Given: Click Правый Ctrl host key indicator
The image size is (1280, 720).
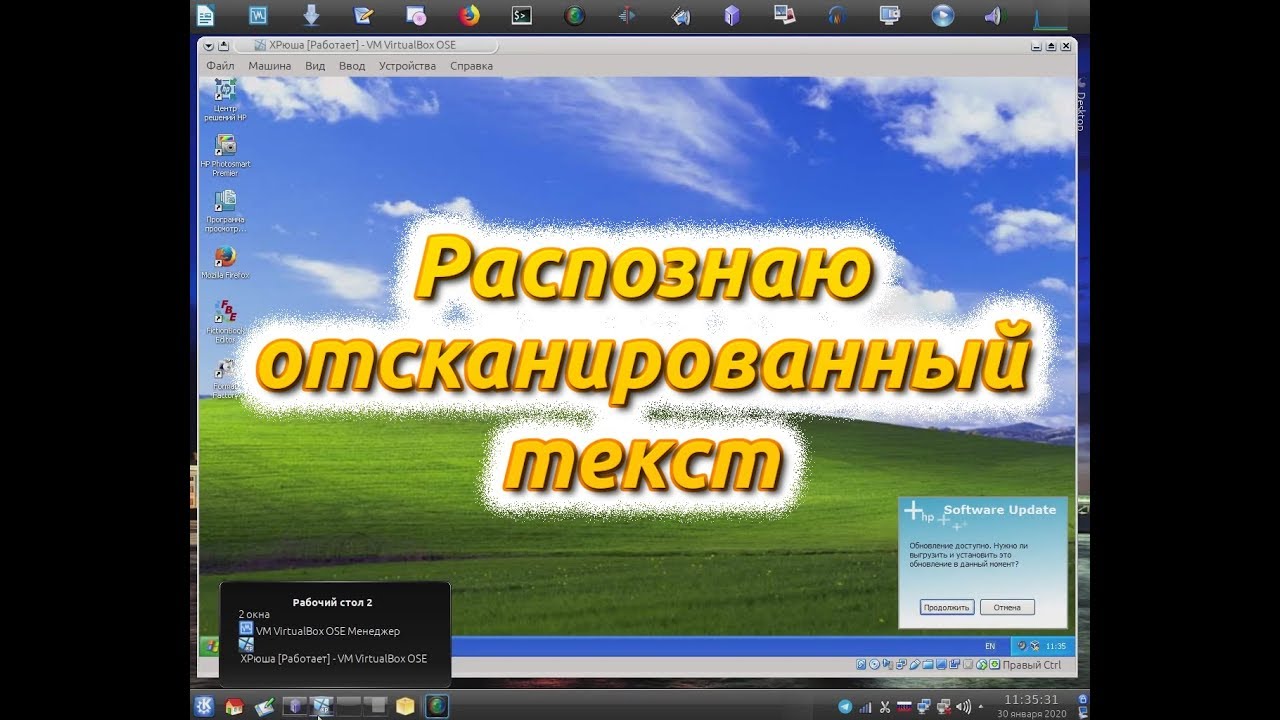Looking at the screenshot, I should tap(1031, 665).
